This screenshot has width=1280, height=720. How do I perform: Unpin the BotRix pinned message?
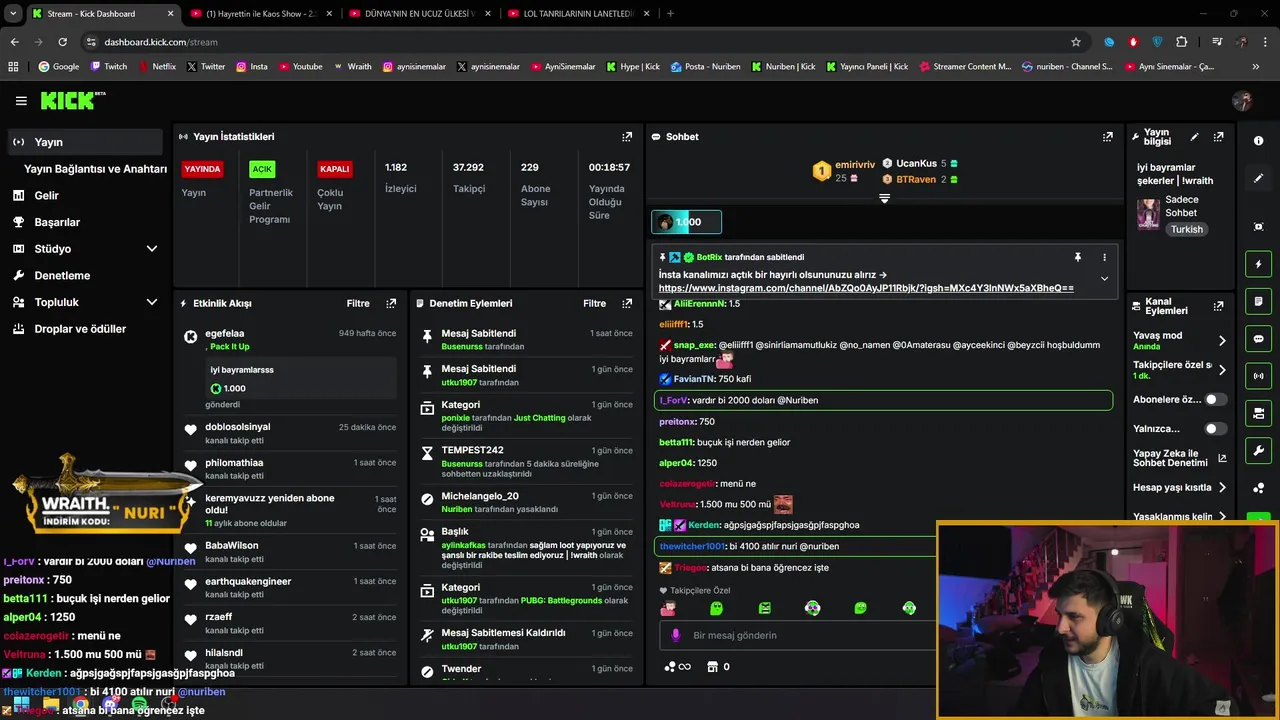[1078, 257]
